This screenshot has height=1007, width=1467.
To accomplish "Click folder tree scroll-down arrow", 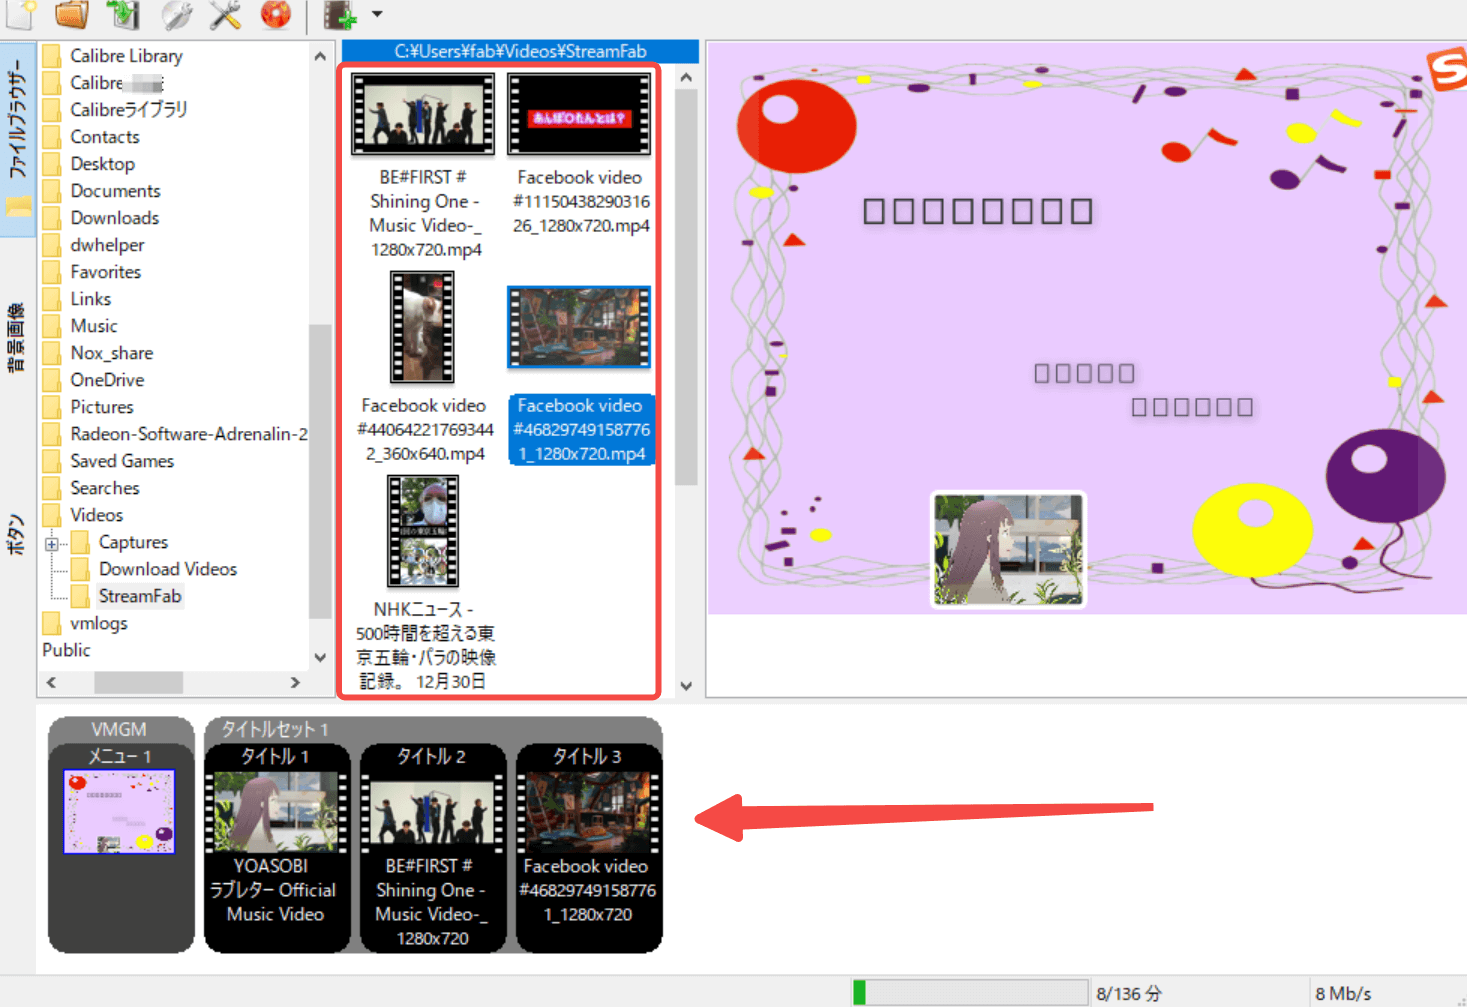I will pos(320,657).
